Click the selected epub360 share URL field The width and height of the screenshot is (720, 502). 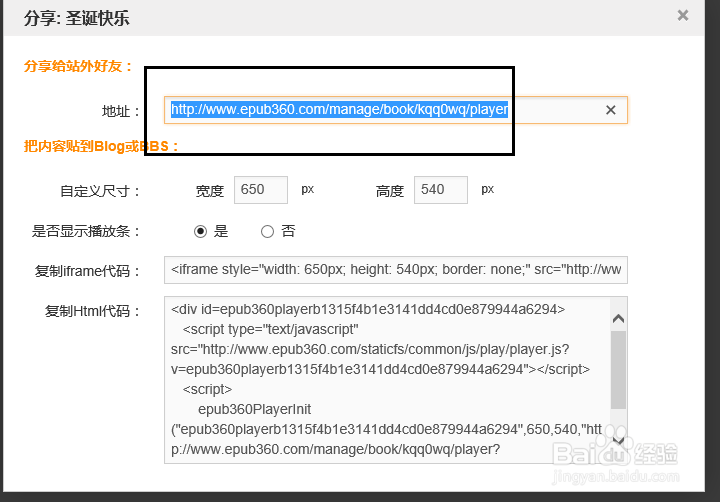click(x=396, y=110)
